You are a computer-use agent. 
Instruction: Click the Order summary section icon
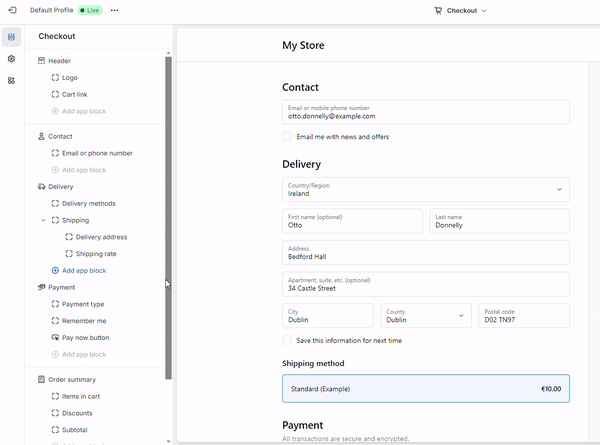click(x=41, y=380)
